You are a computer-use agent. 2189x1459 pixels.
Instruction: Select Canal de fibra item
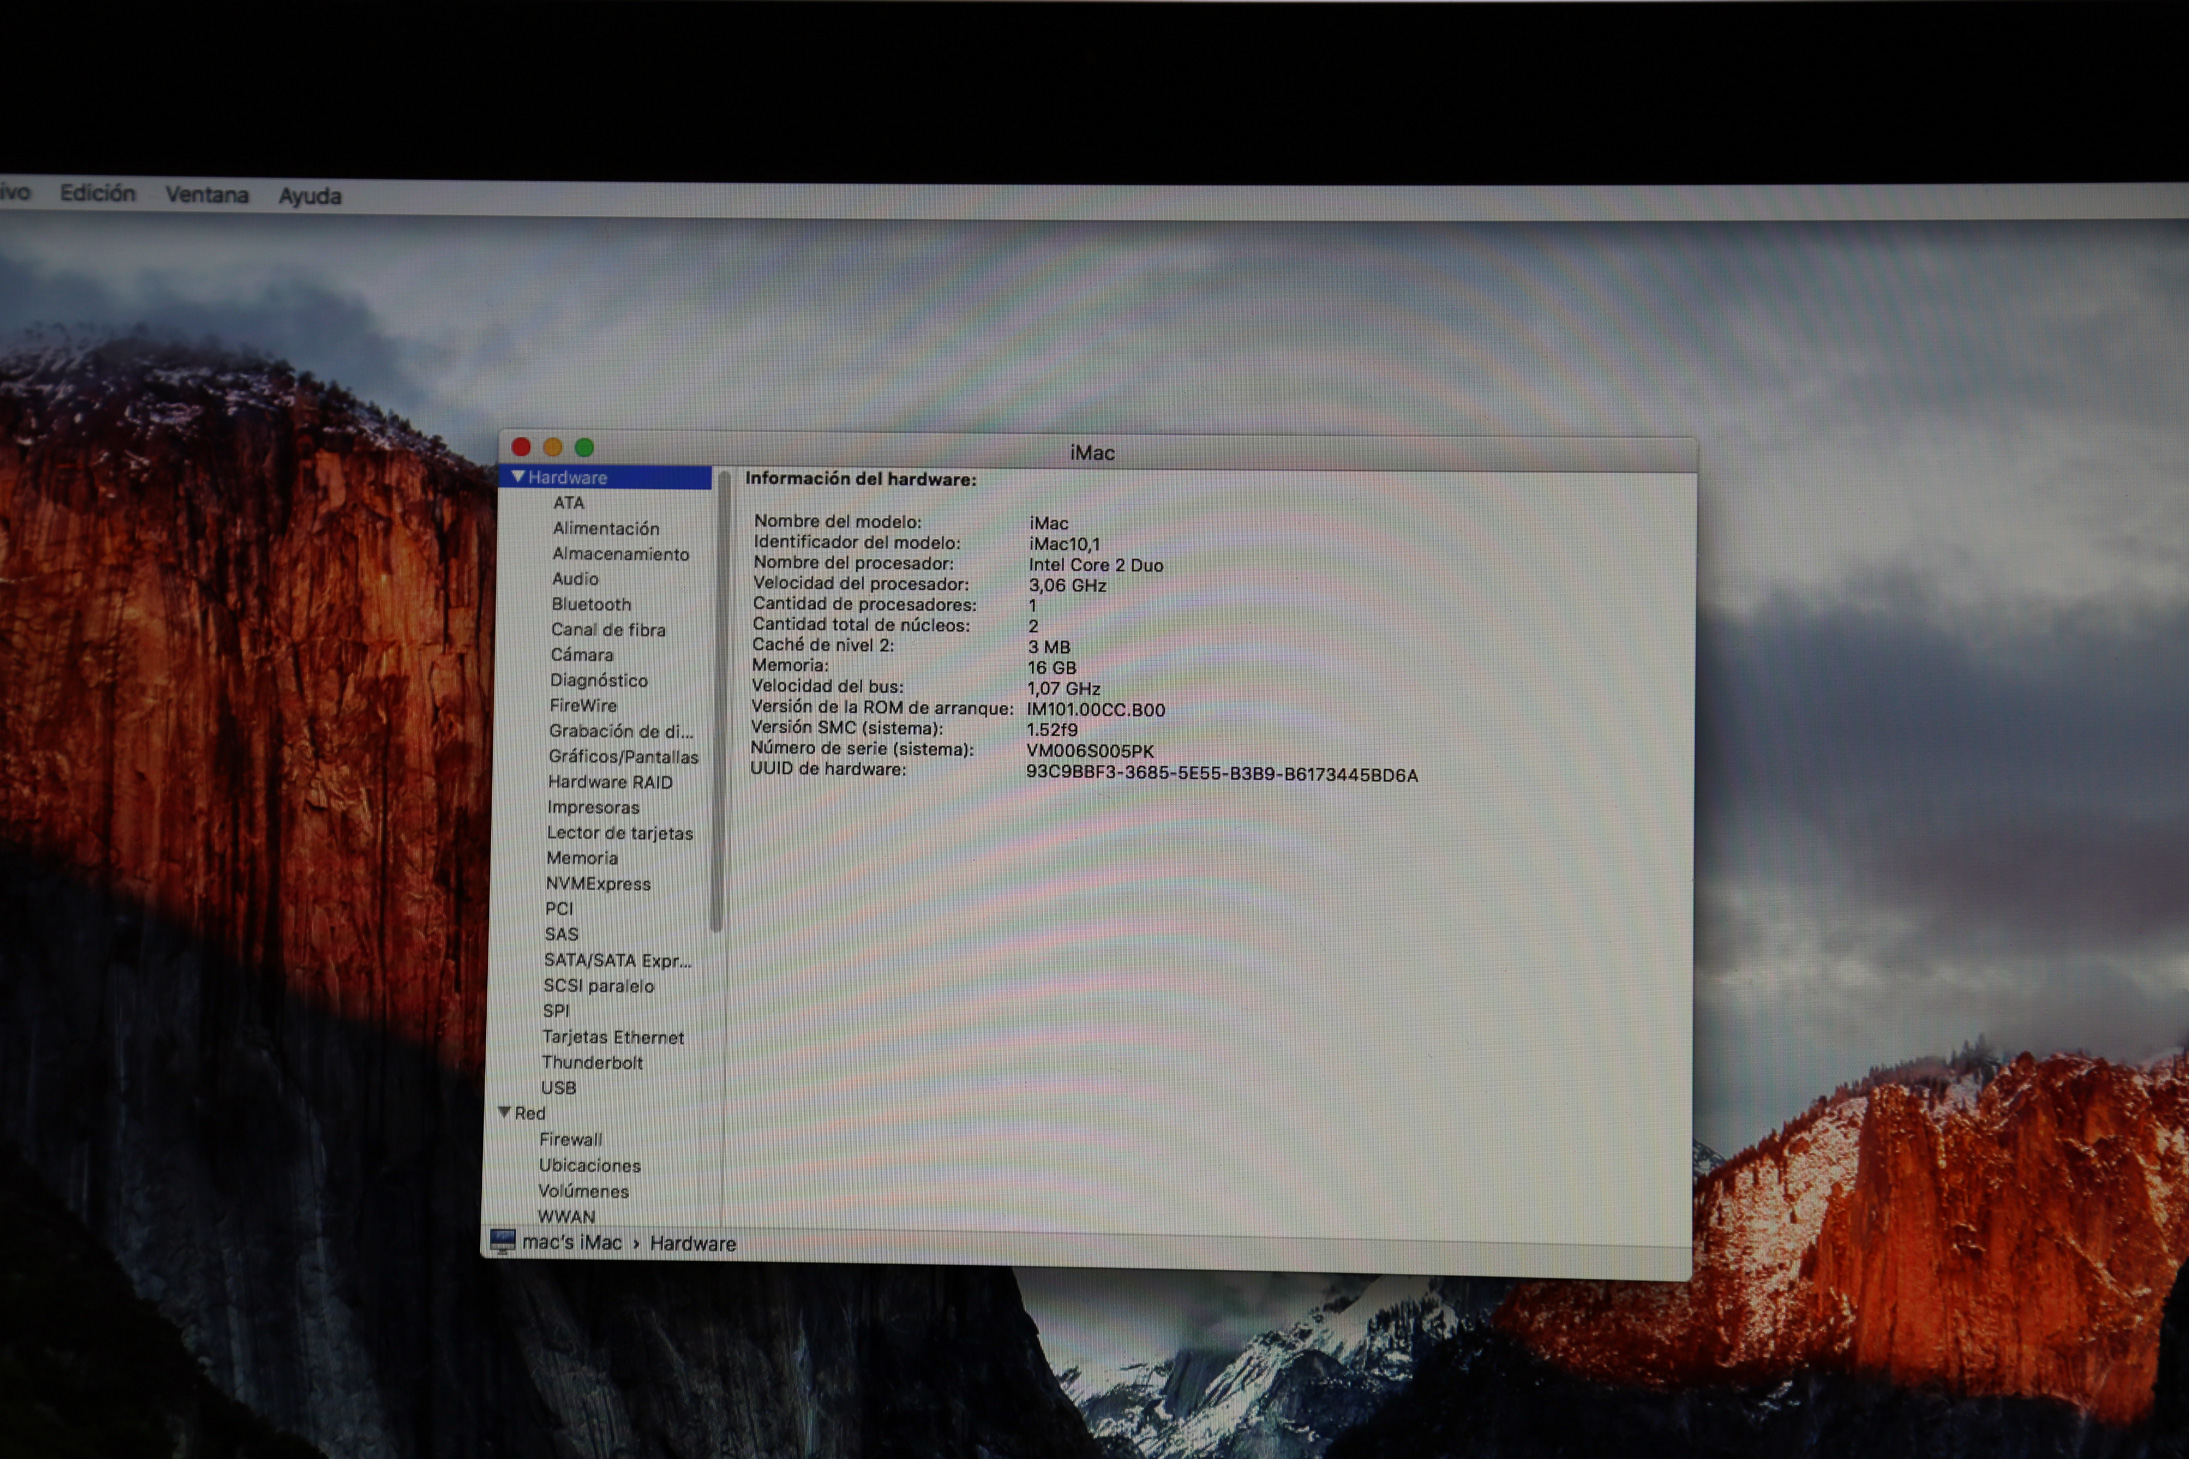(x=608, y=629)
